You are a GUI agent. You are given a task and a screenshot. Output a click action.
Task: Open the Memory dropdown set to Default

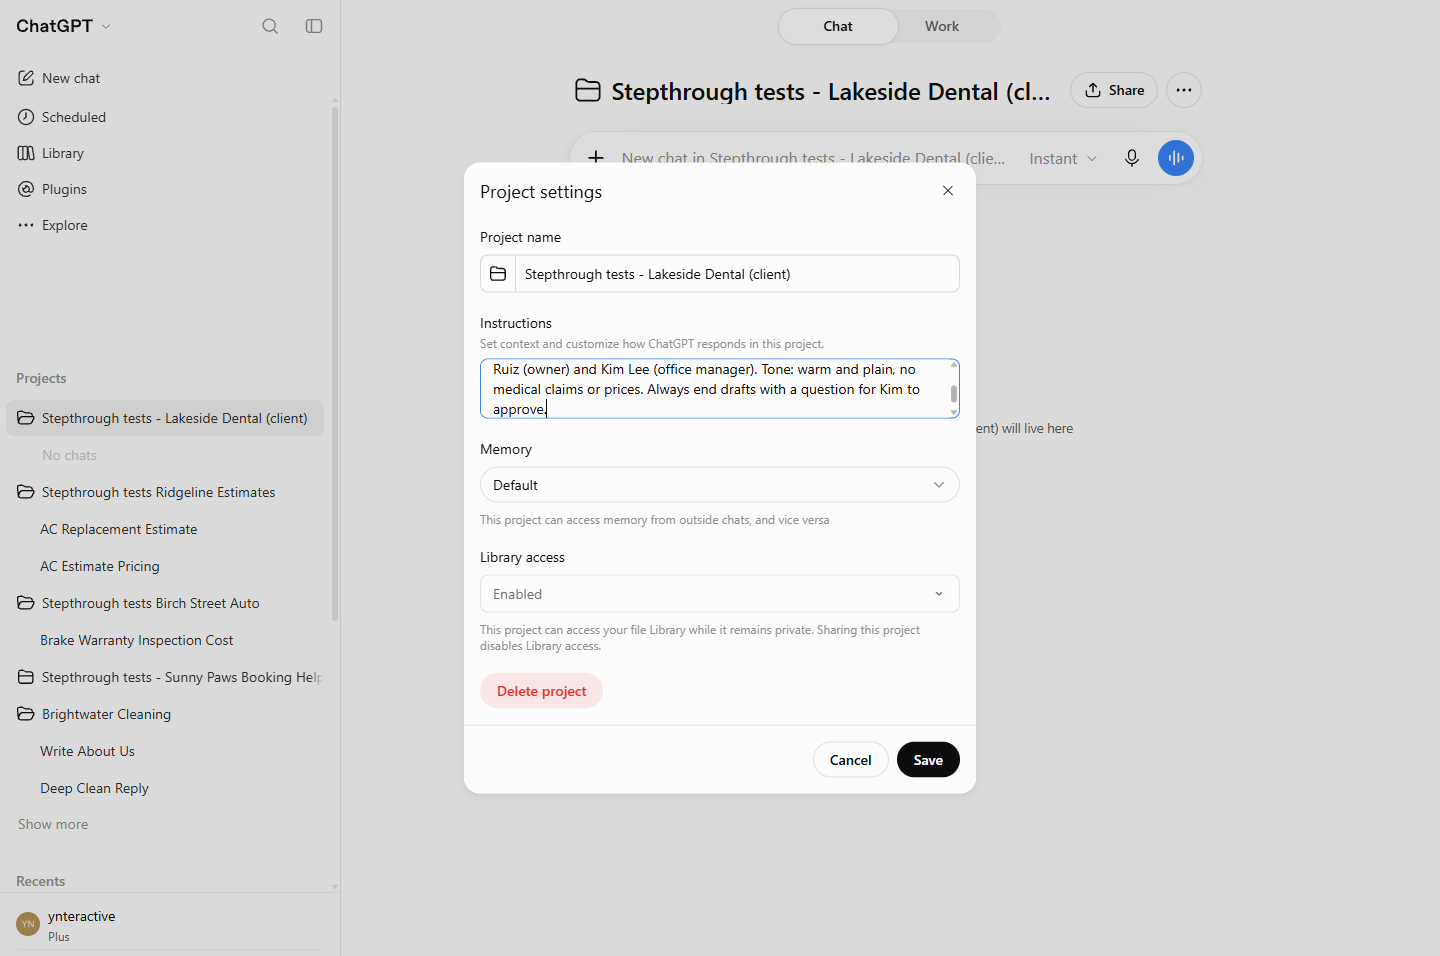click(x=720, y=485)
